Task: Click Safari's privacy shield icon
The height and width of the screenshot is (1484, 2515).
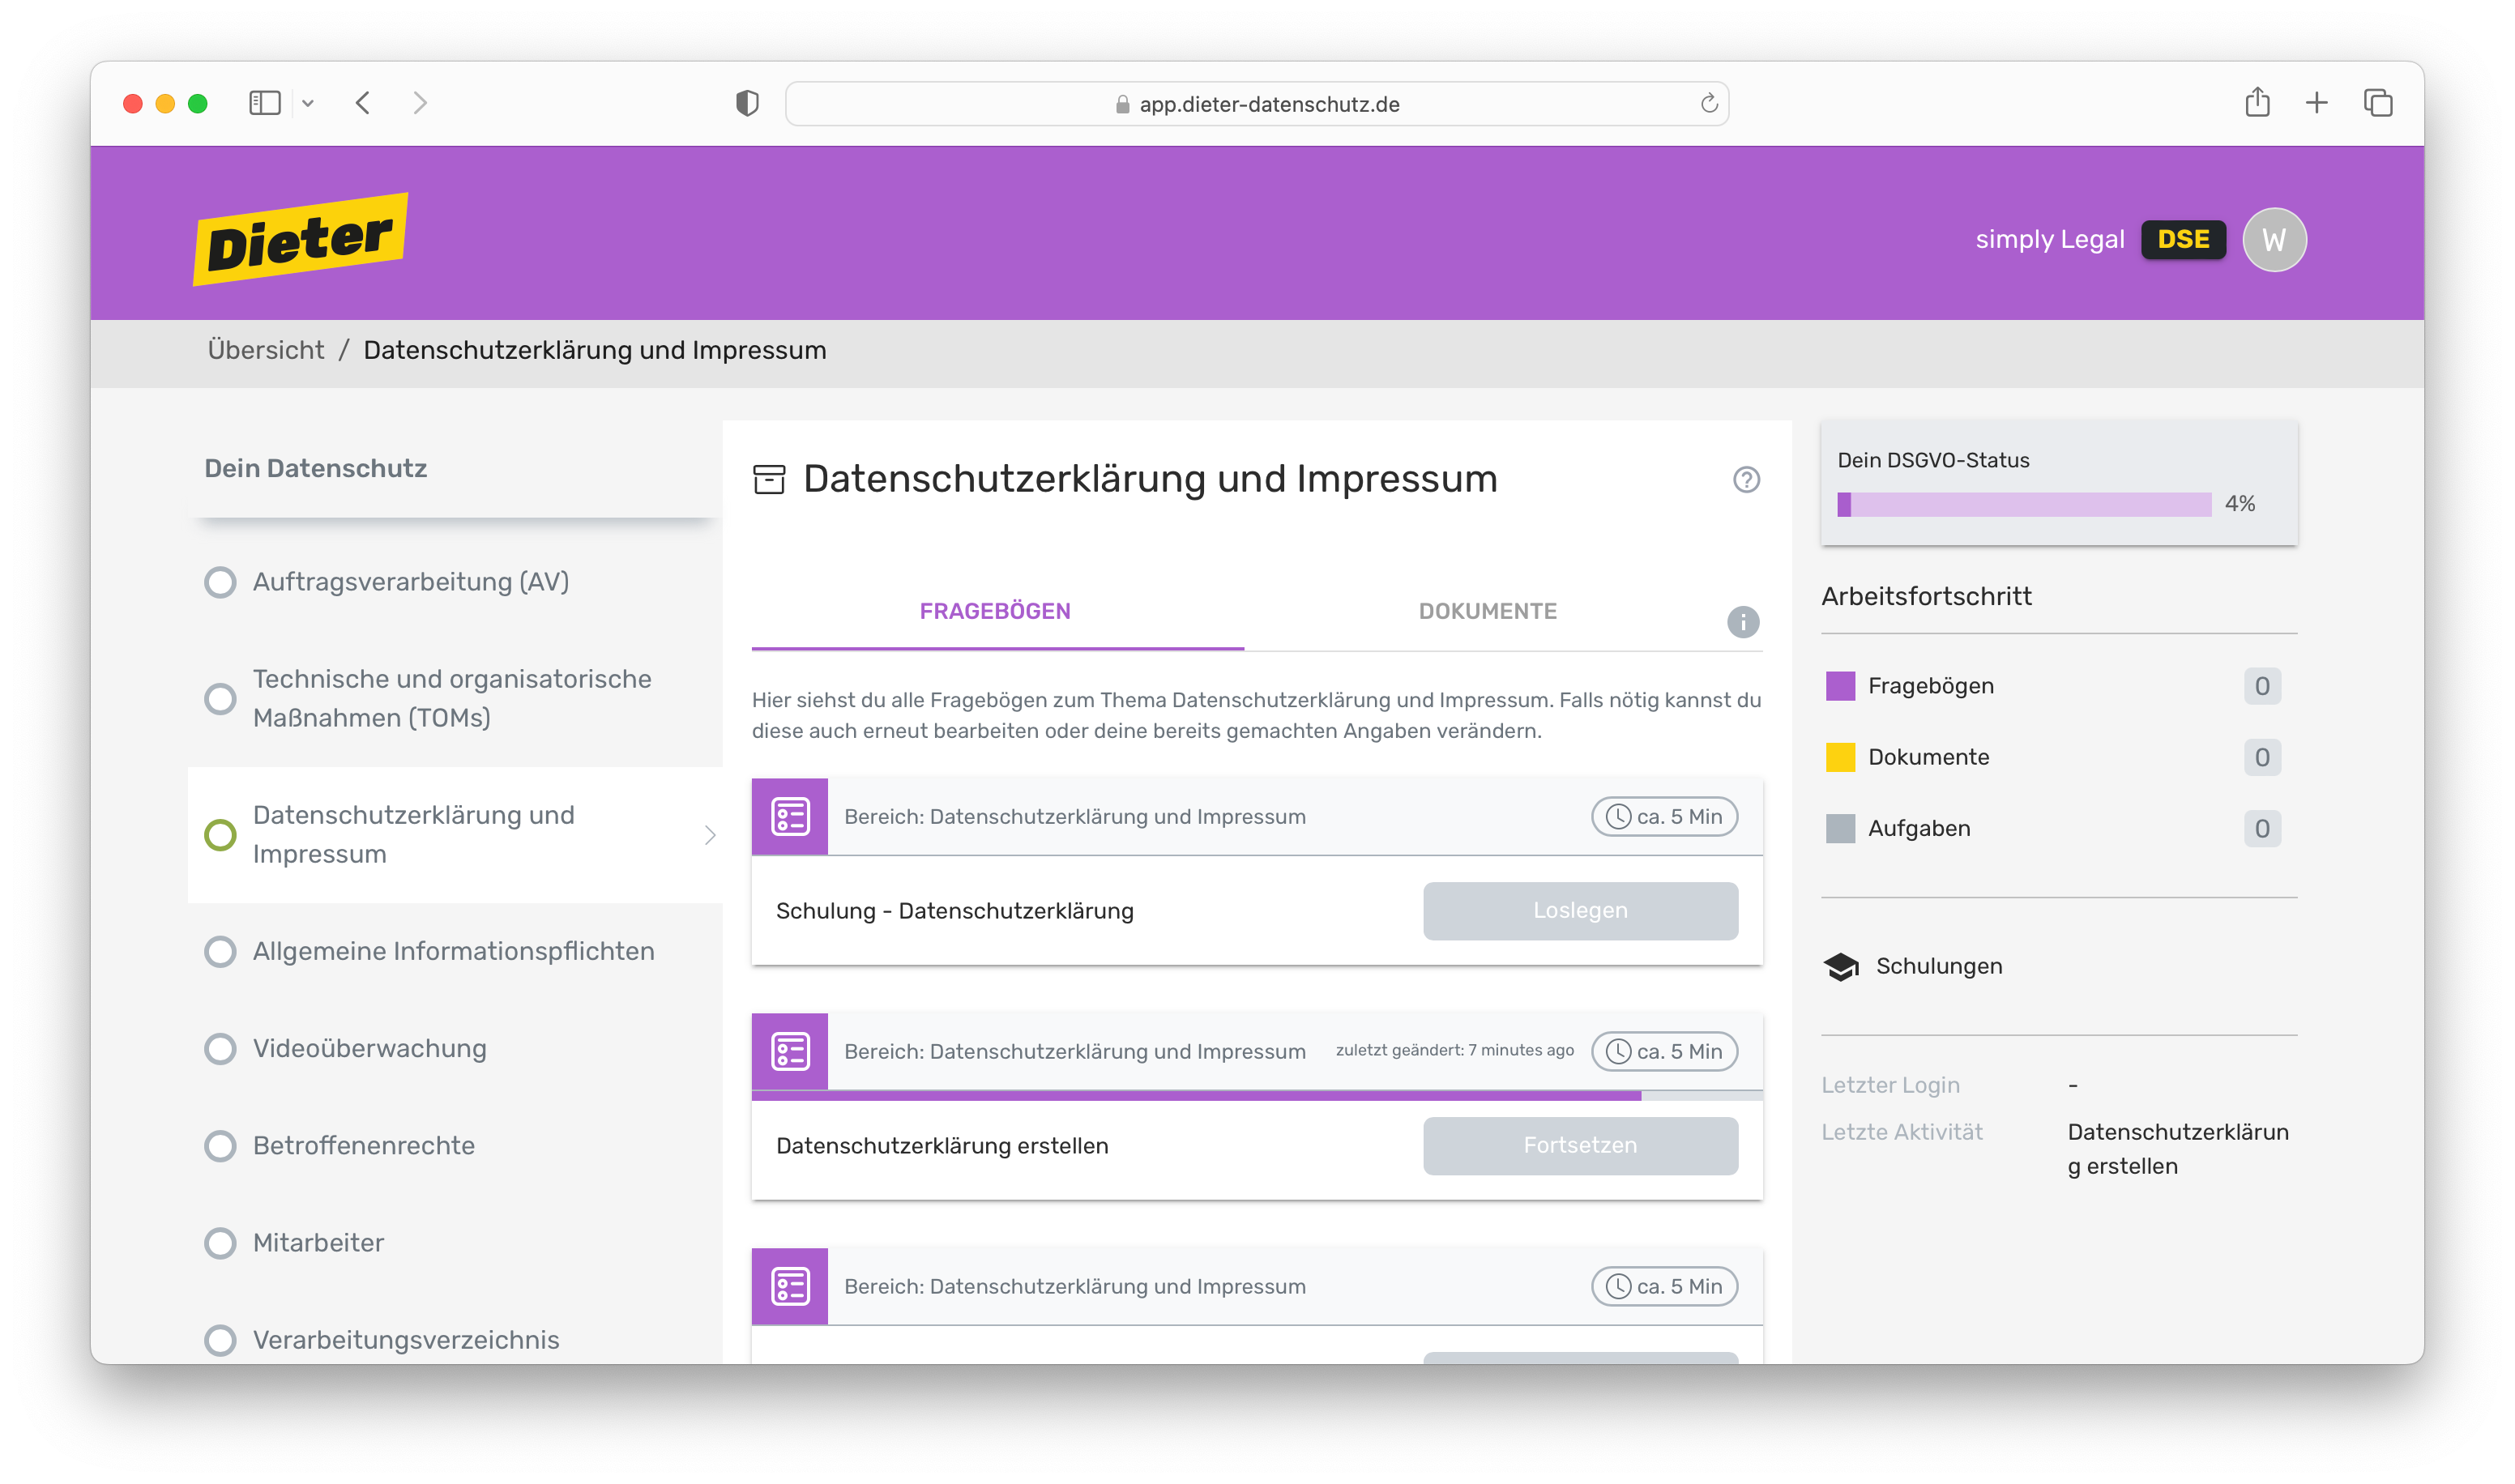Action: click(747, 104)
